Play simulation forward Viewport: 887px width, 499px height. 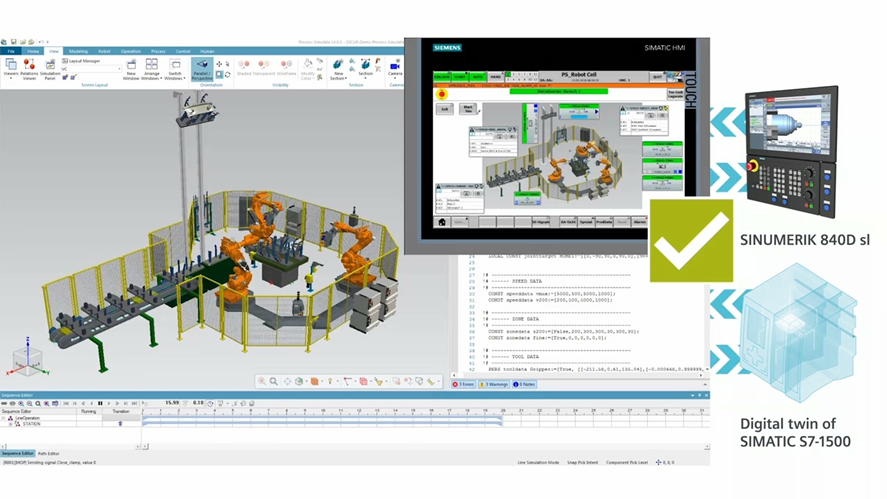tap(109, 403)
